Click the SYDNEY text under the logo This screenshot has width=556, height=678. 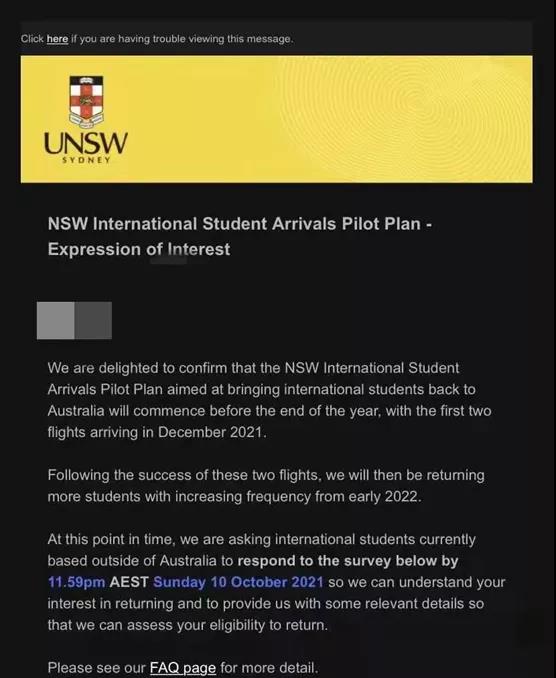coord(86,160)
